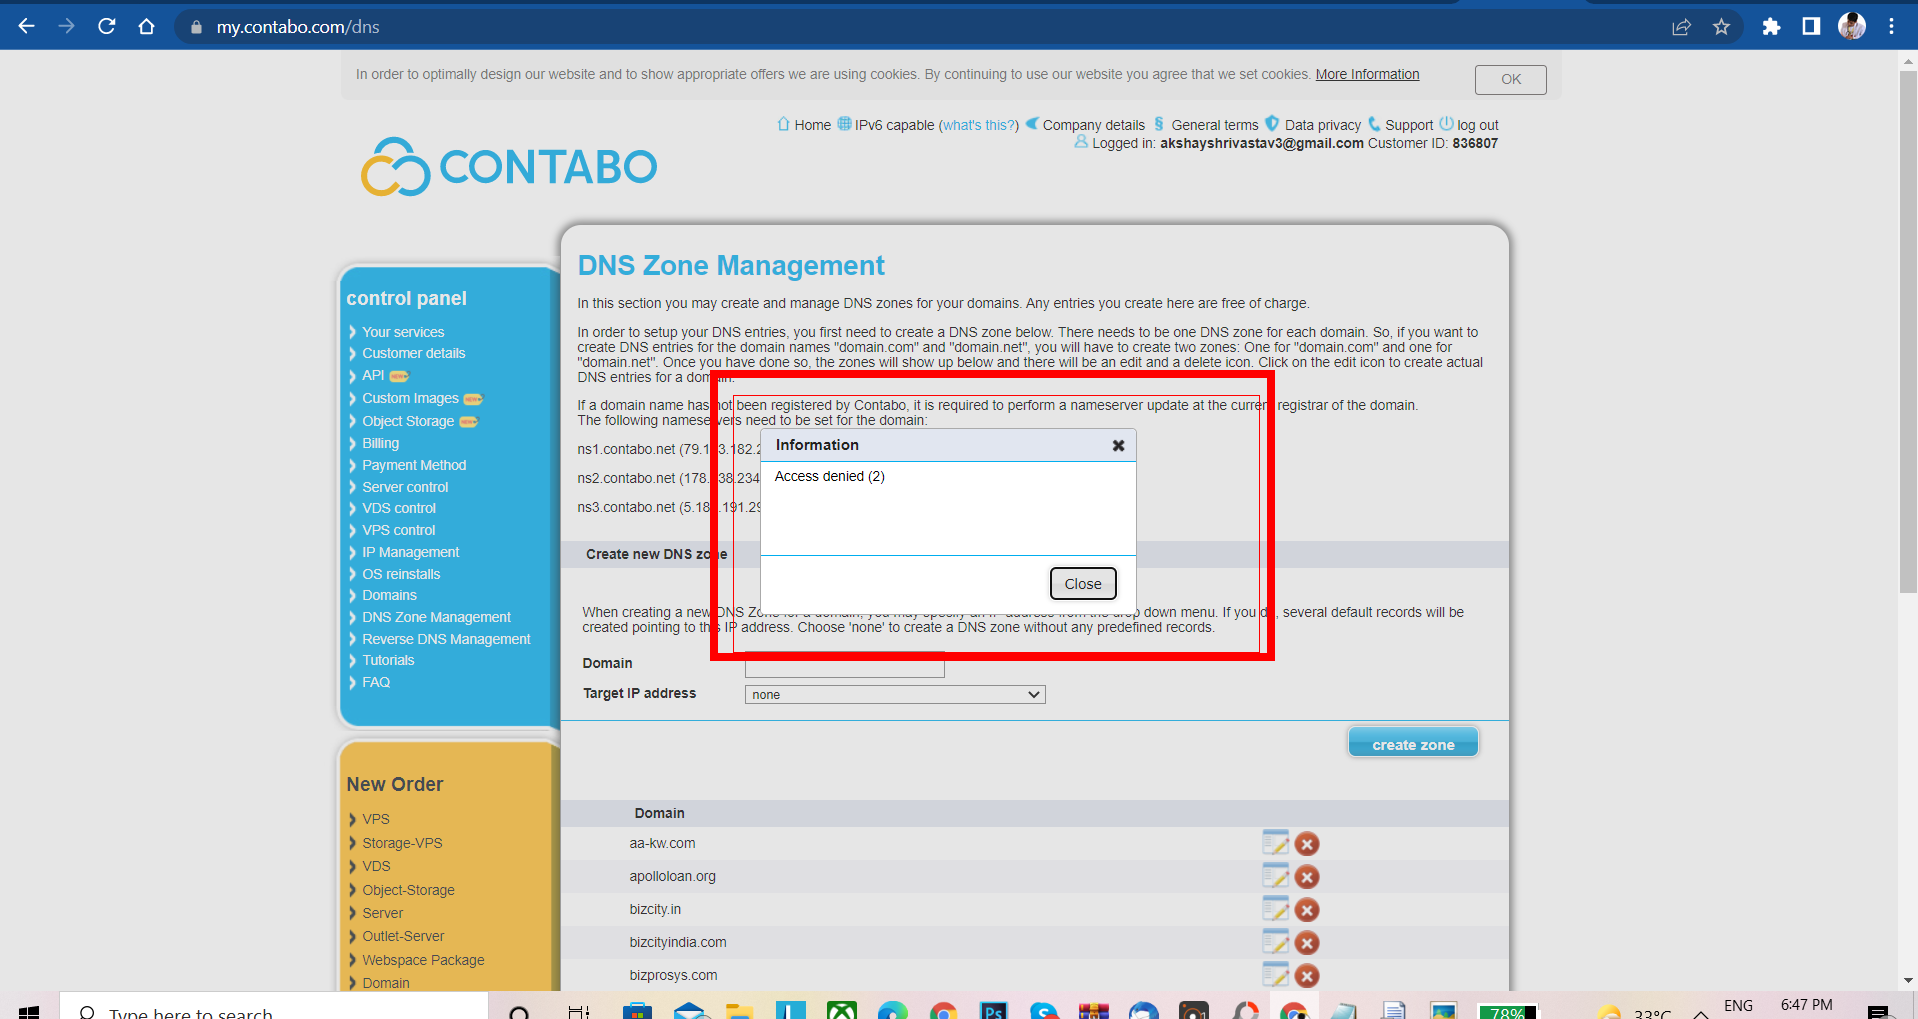Bookmark this page with the star icon
The height and width of the screenshot is (1019, 1918).
[x=1721, y=27]
